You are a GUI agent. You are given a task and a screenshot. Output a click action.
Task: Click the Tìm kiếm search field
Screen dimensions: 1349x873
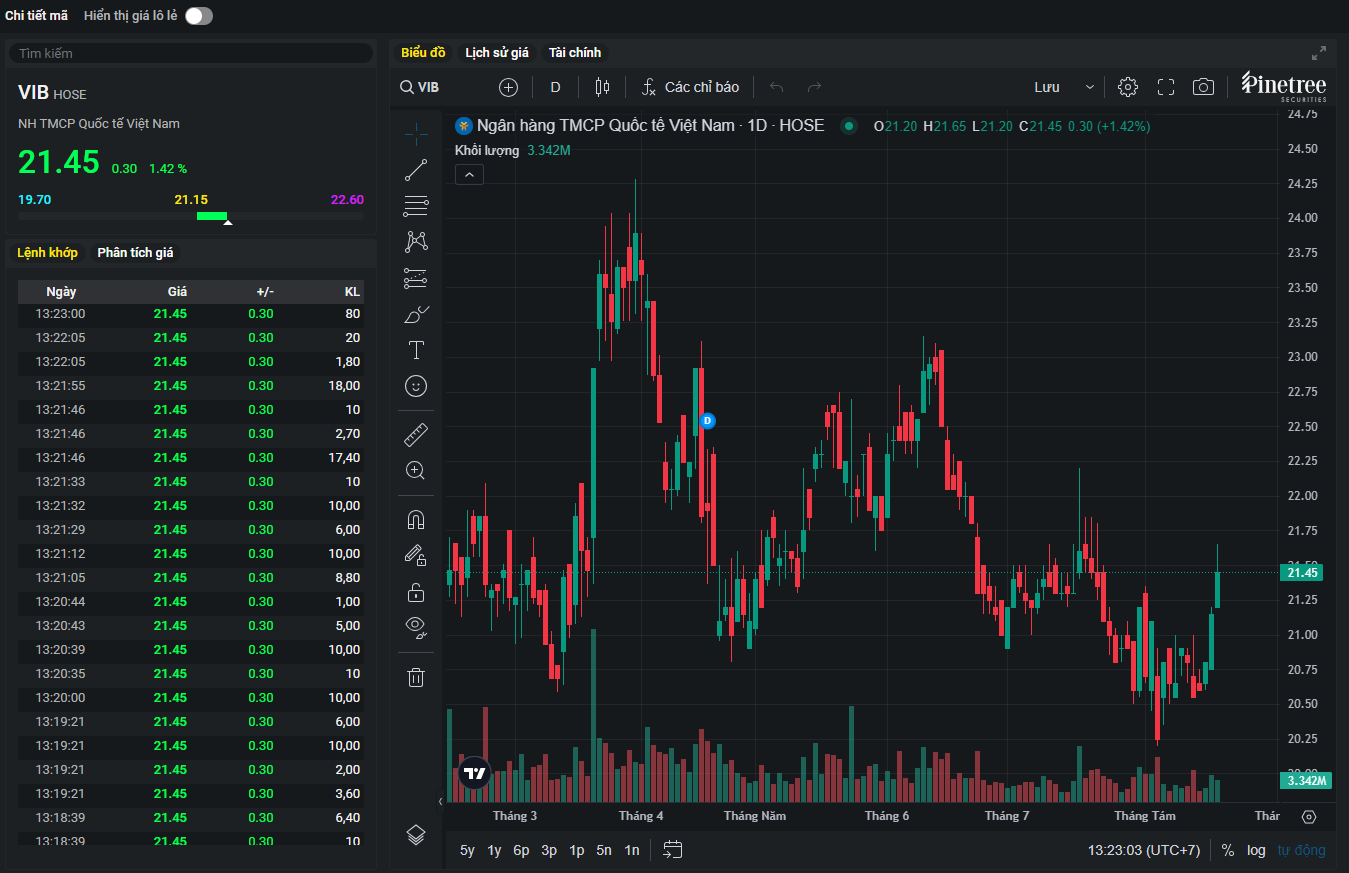point(190,53)
